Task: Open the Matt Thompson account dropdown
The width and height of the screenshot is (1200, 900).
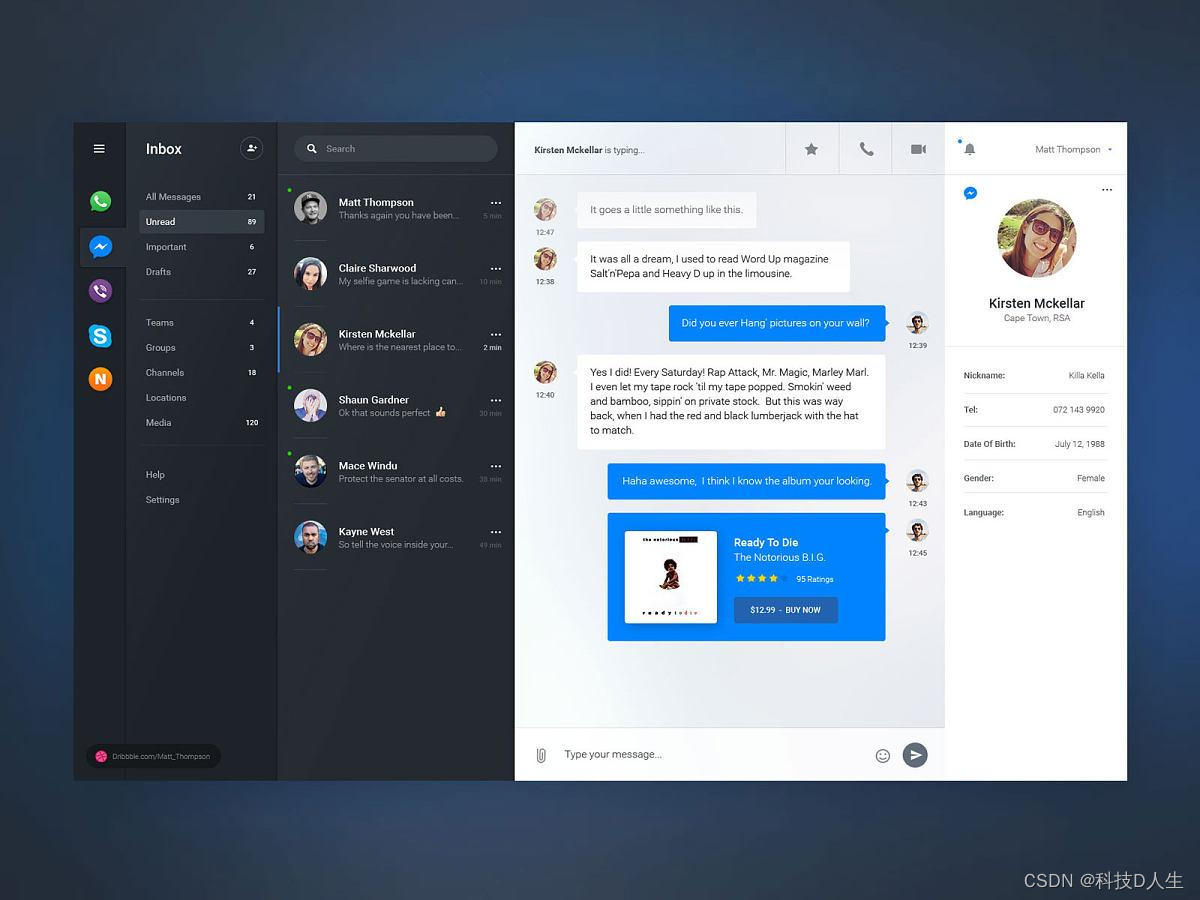Action: click(x=1073, y=150)
